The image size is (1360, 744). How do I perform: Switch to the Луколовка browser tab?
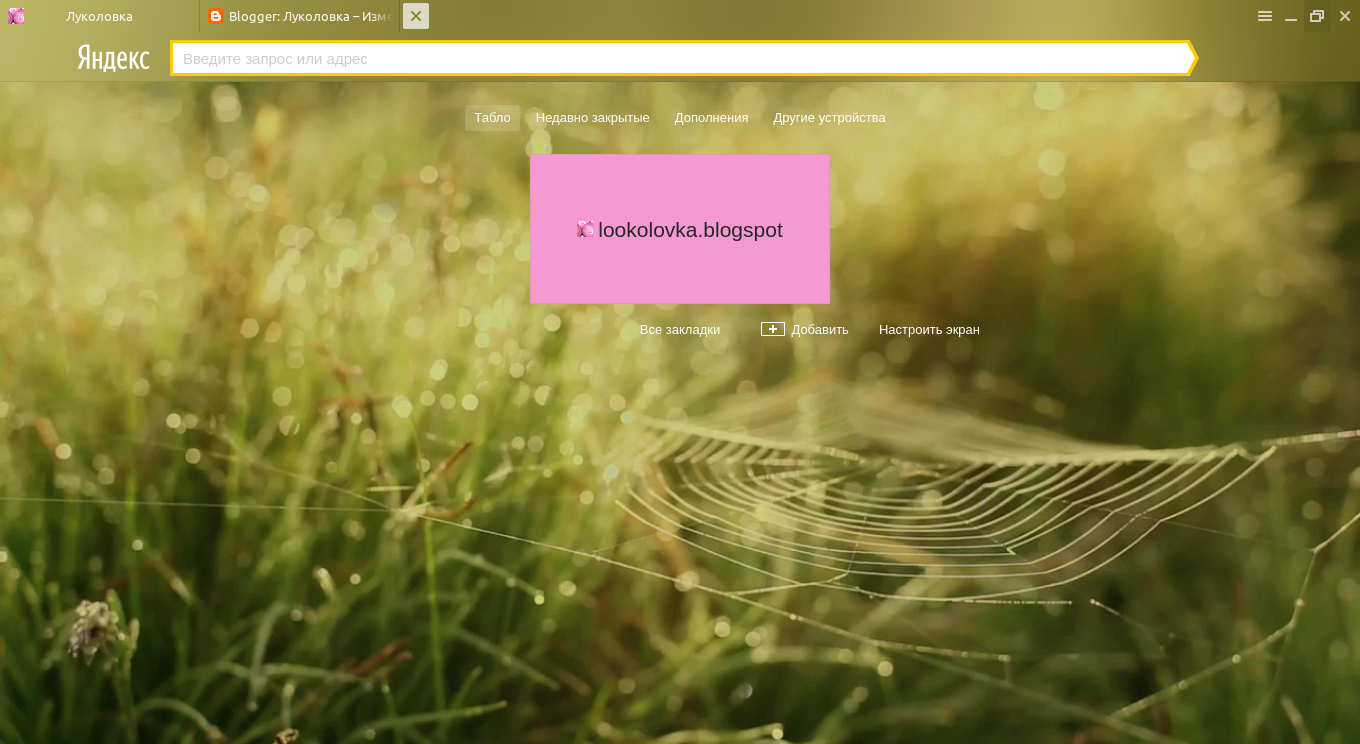[x=99, y=16]
